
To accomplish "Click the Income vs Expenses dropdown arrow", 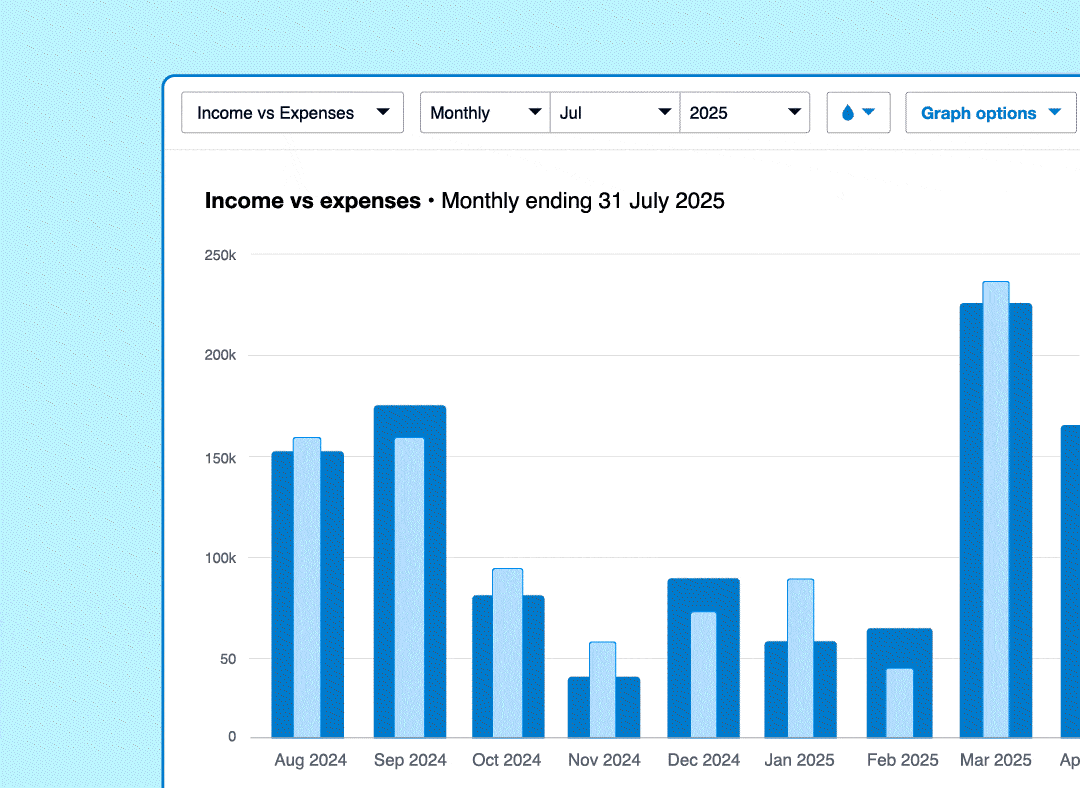I will coord(383,113).
